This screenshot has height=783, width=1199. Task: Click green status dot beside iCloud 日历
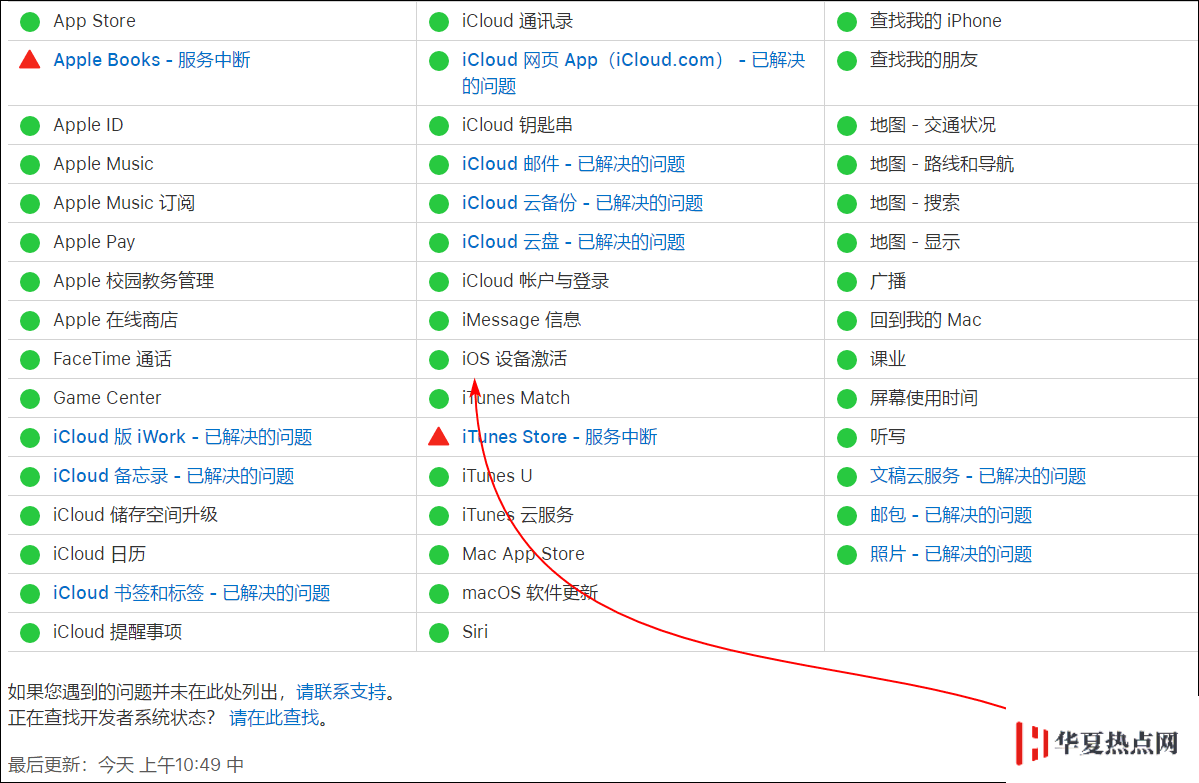coord(30,554)
